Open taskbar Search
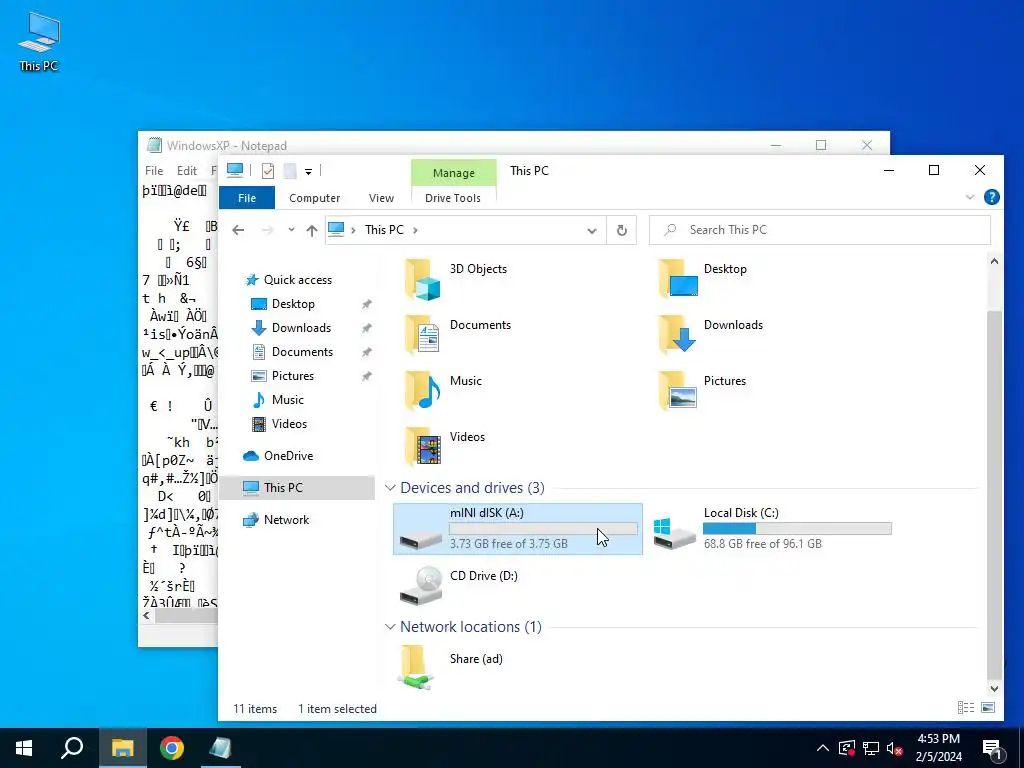Screen dimensions: 1024x768 point(72,748)
